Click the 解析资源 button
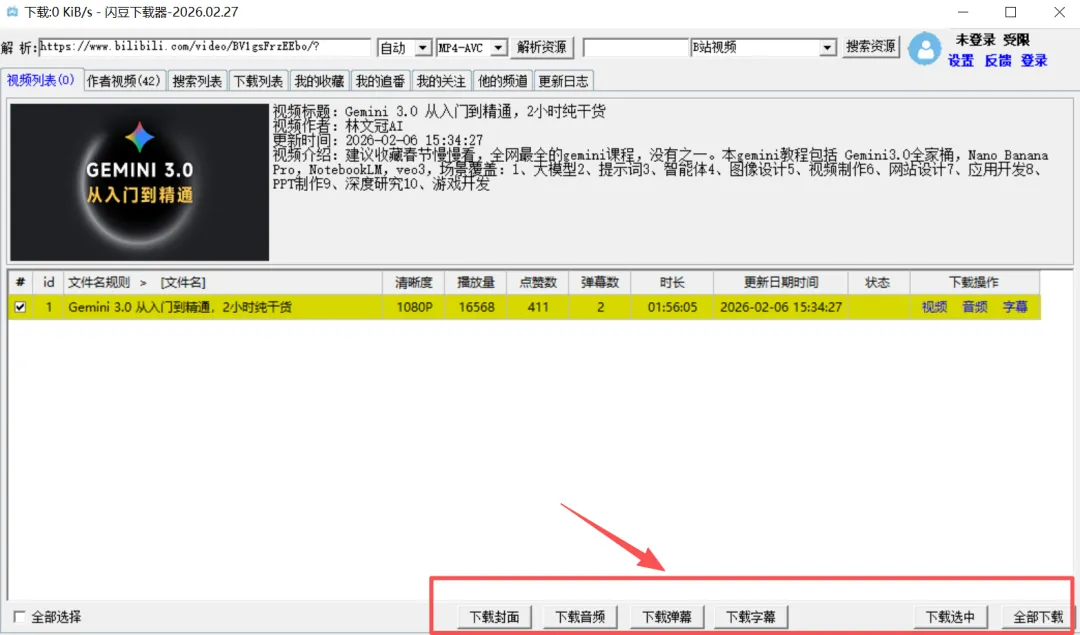Screen dimensions: 1080x635 click(542, 47)
